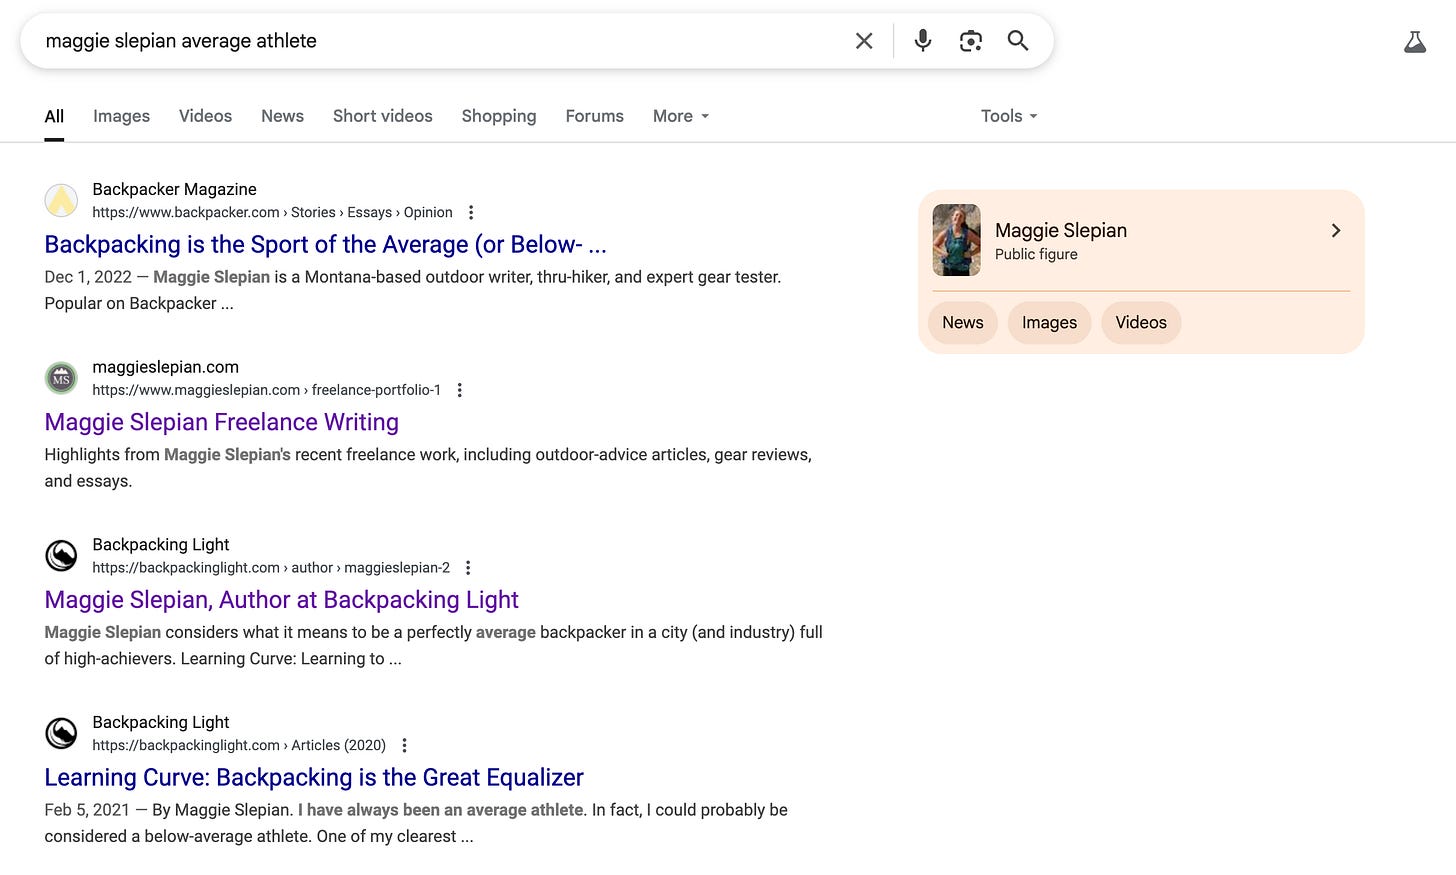Open the options menu for the maggieslepian-2 author result
The height and width of the screenshot is (875, 1456).
click(x=468, y=568)
